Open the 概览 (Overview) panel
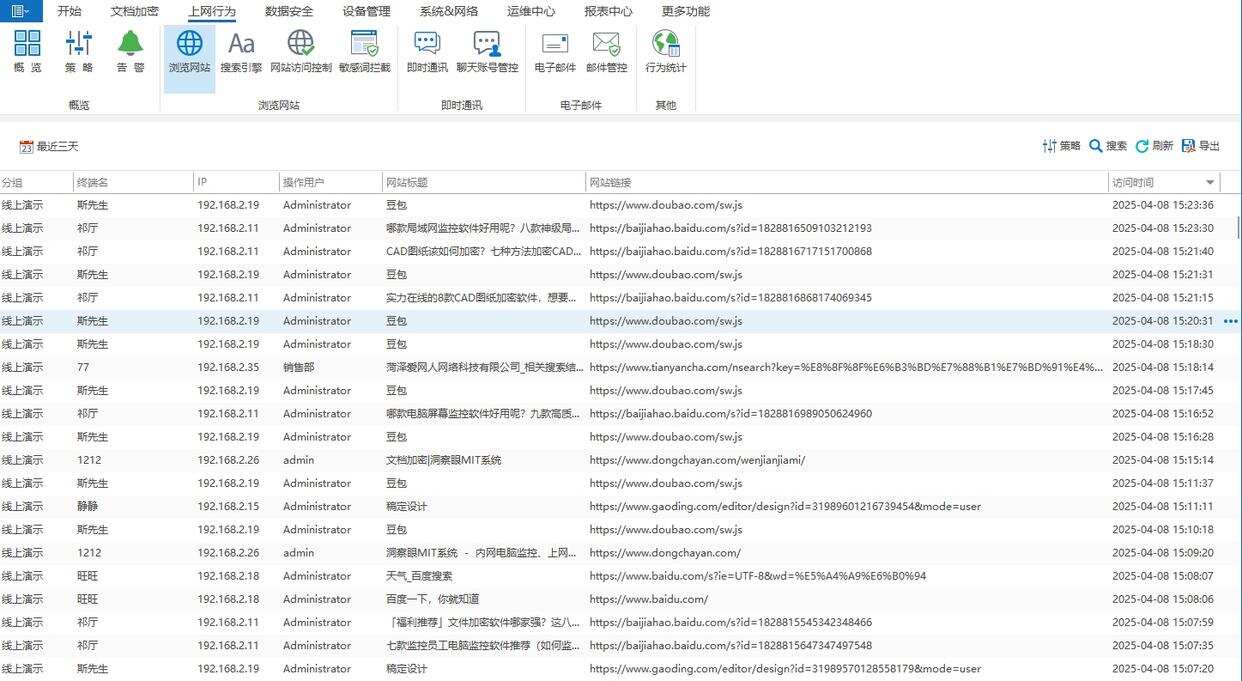The width and height of the screenshot is (1242, 681). coord(27,55)
